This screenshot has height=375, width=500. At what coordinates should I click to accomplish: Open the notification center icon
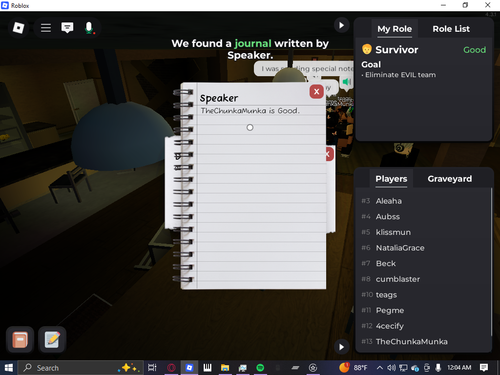[484, 368]
